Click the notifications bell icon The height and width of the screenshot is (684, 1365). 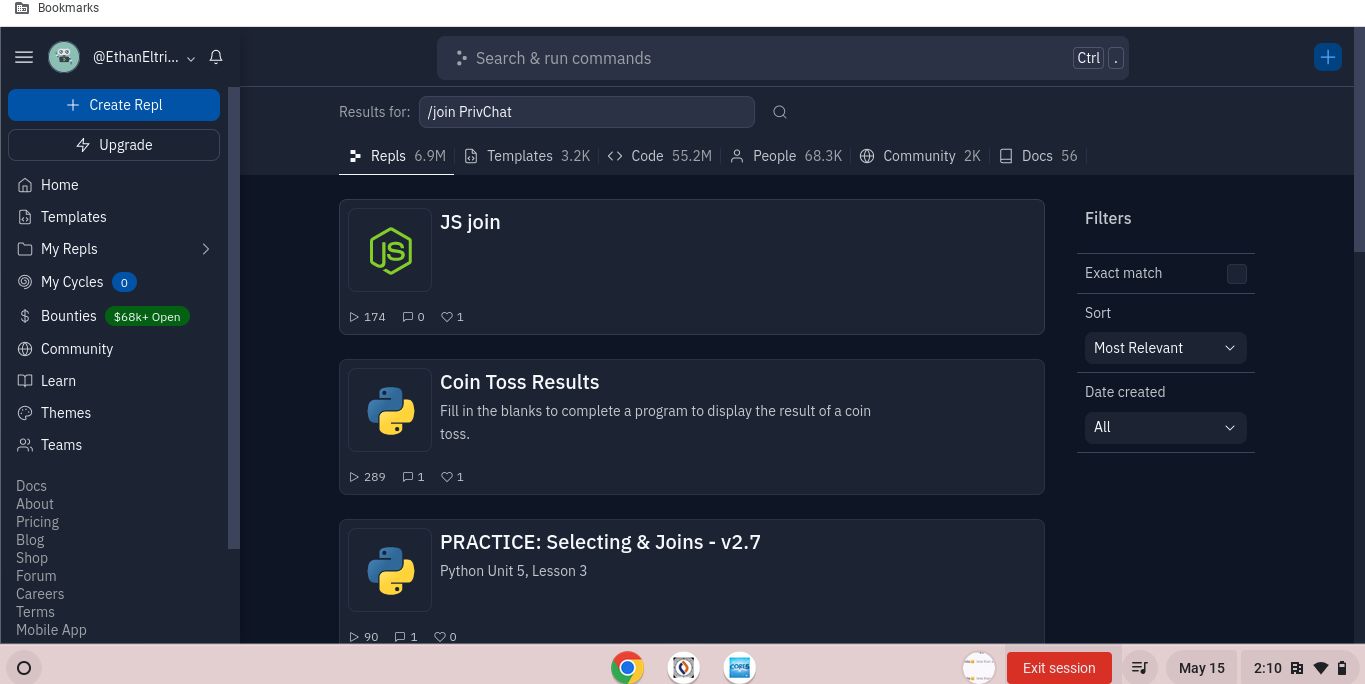coord(216,58)
